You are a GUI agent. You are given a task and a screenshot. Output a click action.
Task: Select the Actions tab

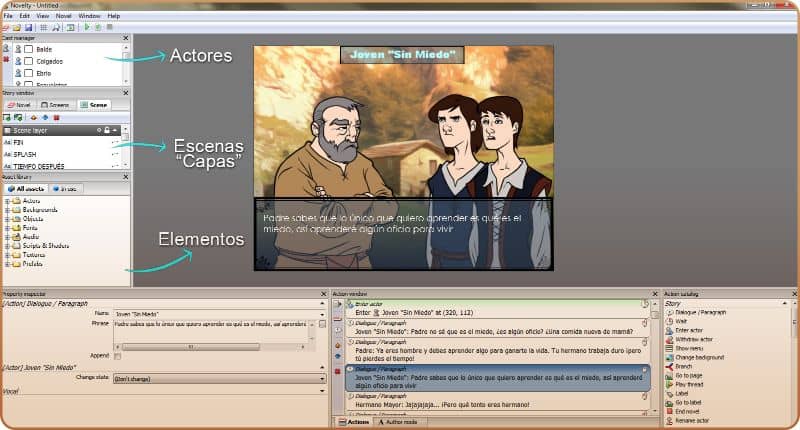coord(354,422)
